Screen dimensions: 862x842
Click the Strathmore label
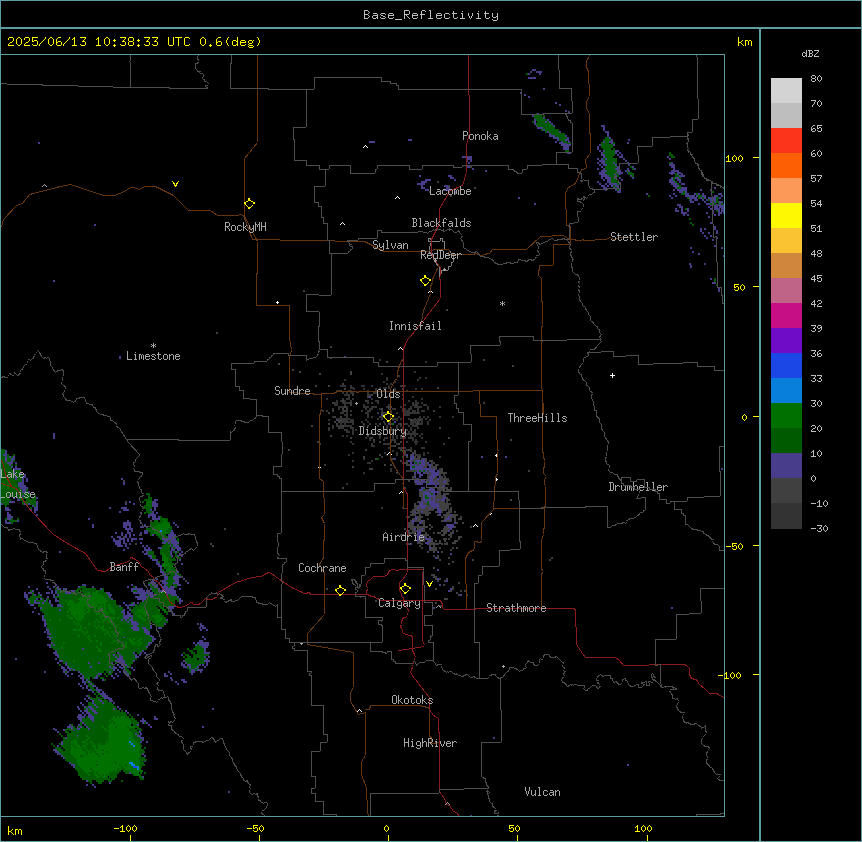[x=516, y=608]
